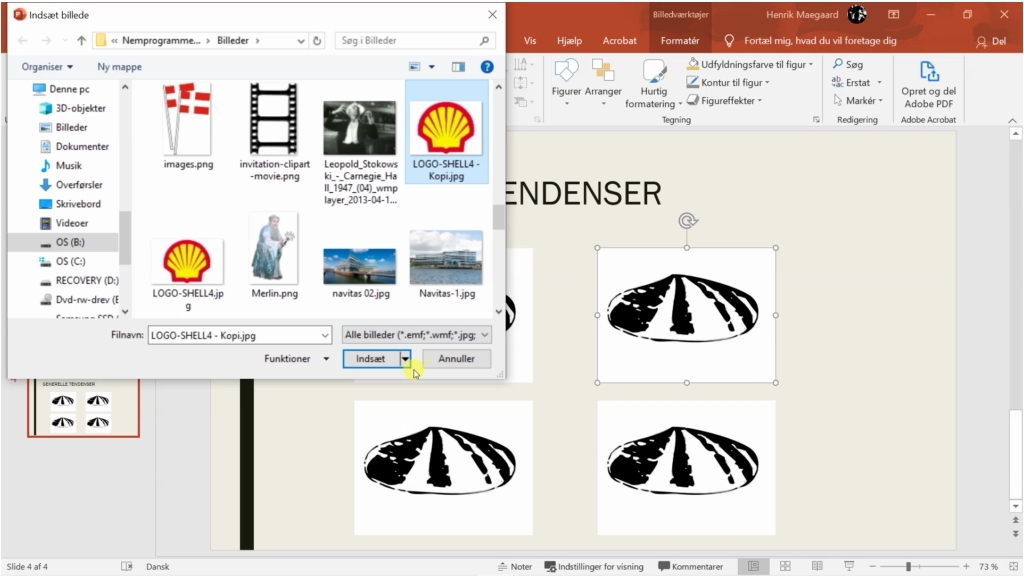This screenshot has height=577, width=1024.
Task: Expand view options dropdown arrow
Action: (x=431, y=67)
